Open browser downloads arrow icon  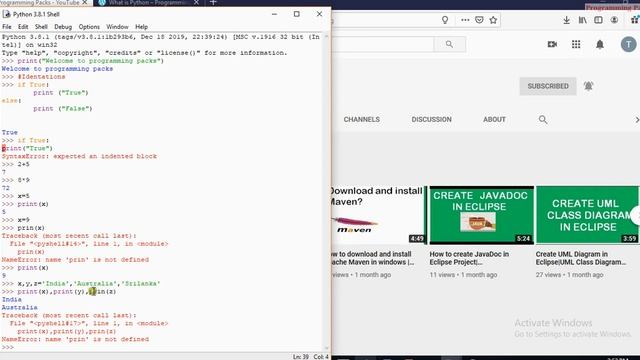[566, 20]
